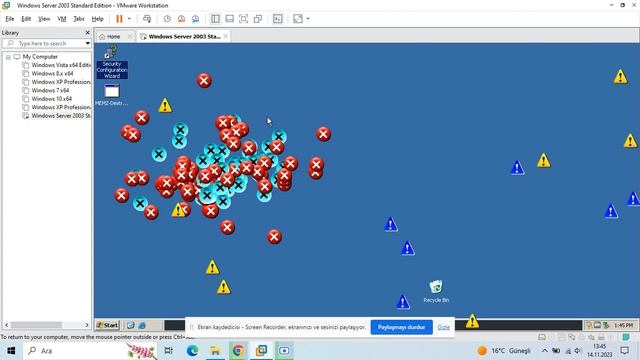Pause the running virtual machine
The width and height of the screenshot is (640, 360).
click(x=119, y=19)
